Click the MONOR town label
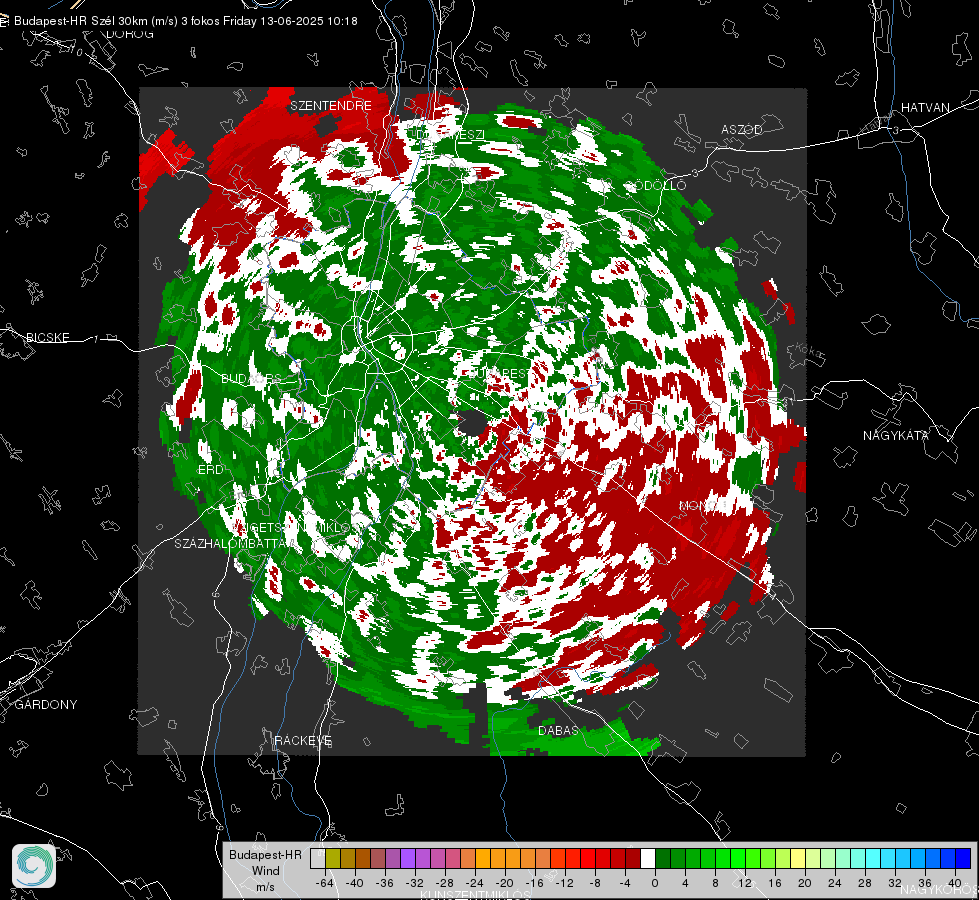The width and height of the screenshot is (979, 900). [703, 505]
